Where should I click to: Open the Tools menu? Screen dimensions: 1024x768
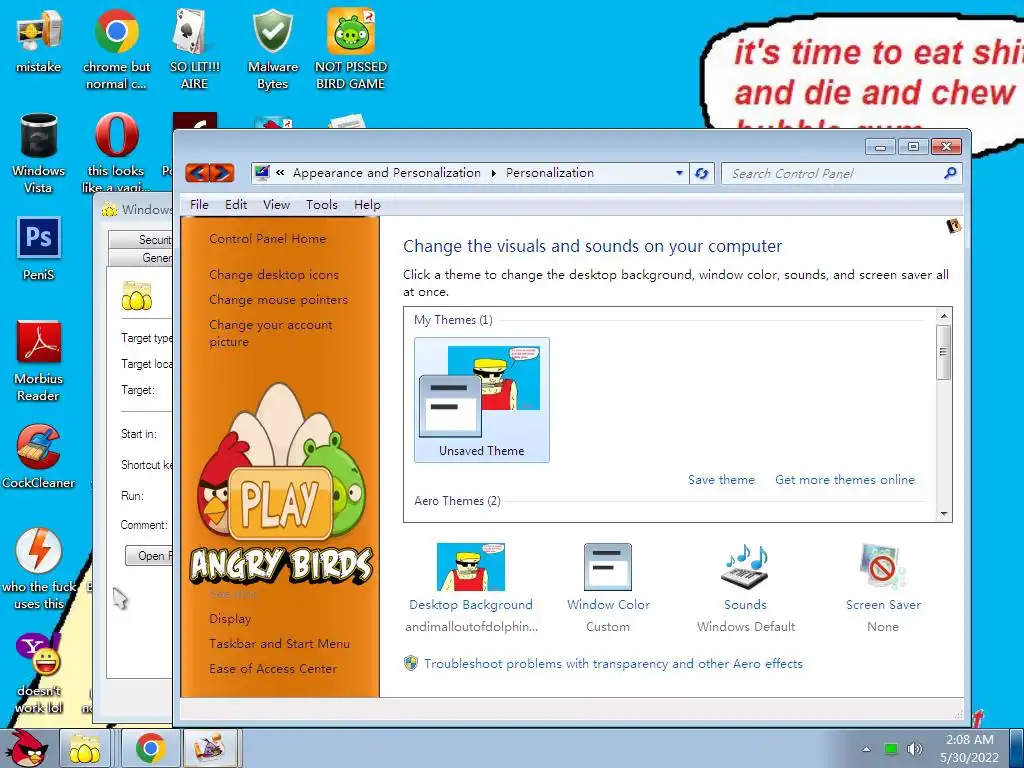[x=322, y=204]
